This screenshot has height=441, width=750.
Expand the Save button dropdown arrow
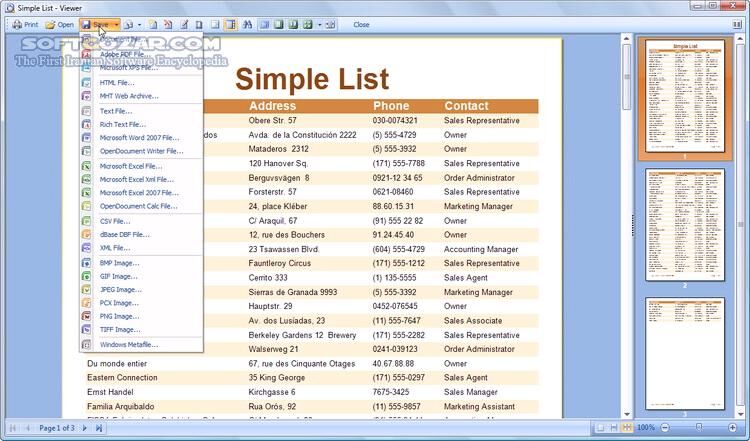pyautogui.click(x=117, y=24)
